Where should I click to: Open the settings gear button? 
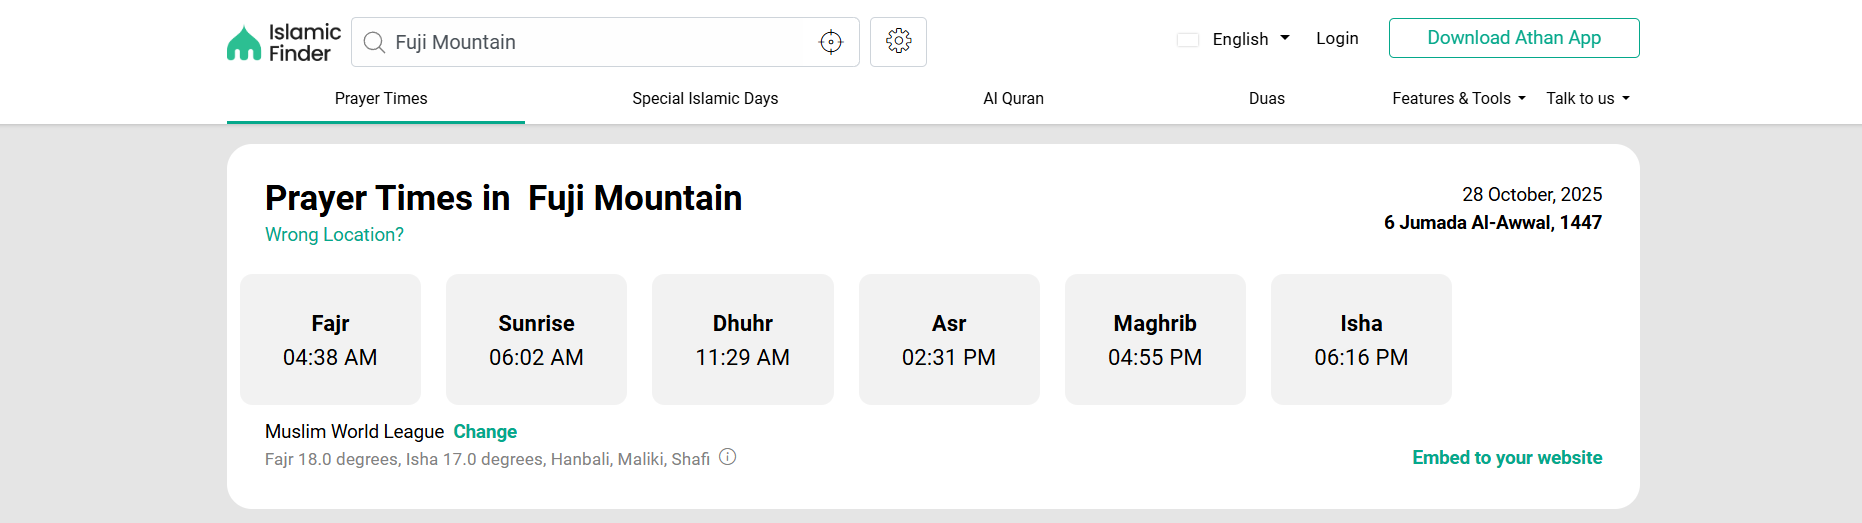tap(898, 42)
